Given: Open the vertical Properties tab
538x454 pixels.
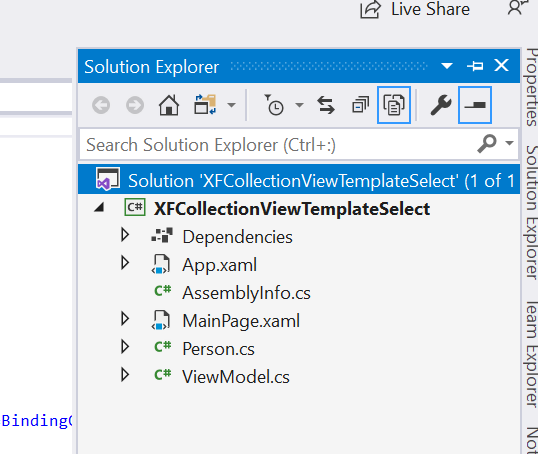Looking at the screenshot, I should (531, 86).
